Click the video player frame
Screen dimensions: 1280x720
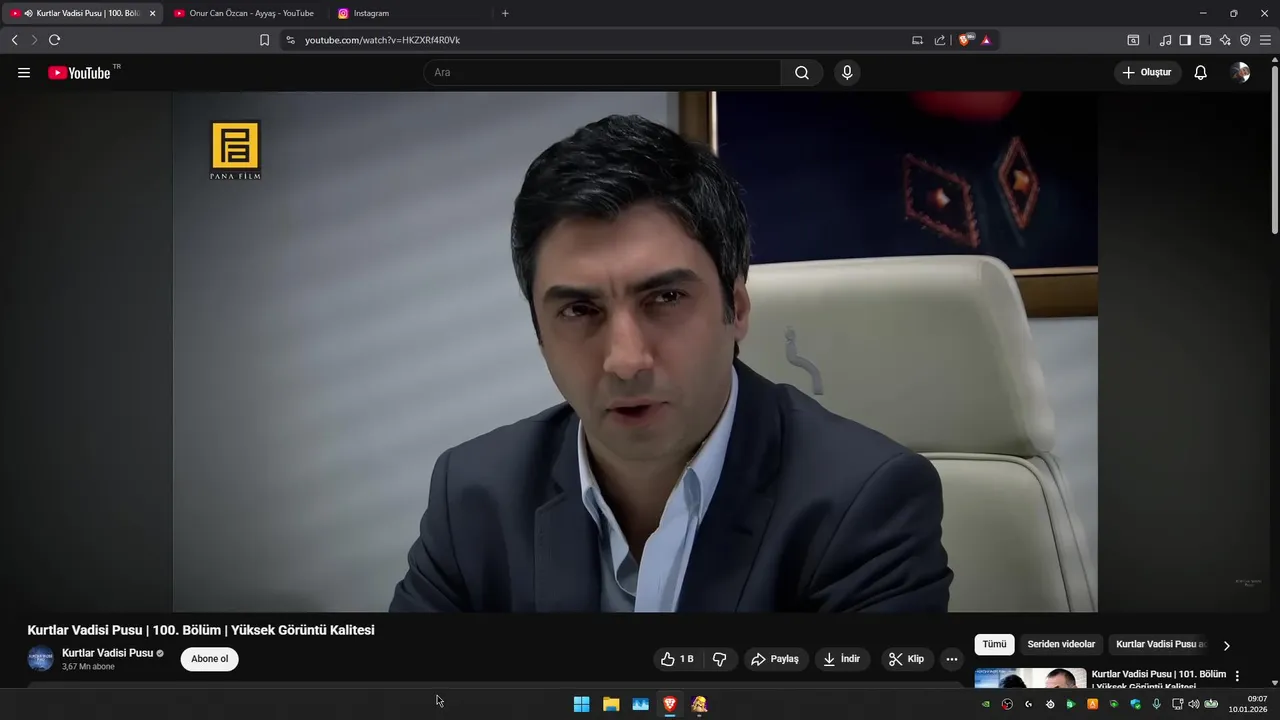[x=635, y=352]
